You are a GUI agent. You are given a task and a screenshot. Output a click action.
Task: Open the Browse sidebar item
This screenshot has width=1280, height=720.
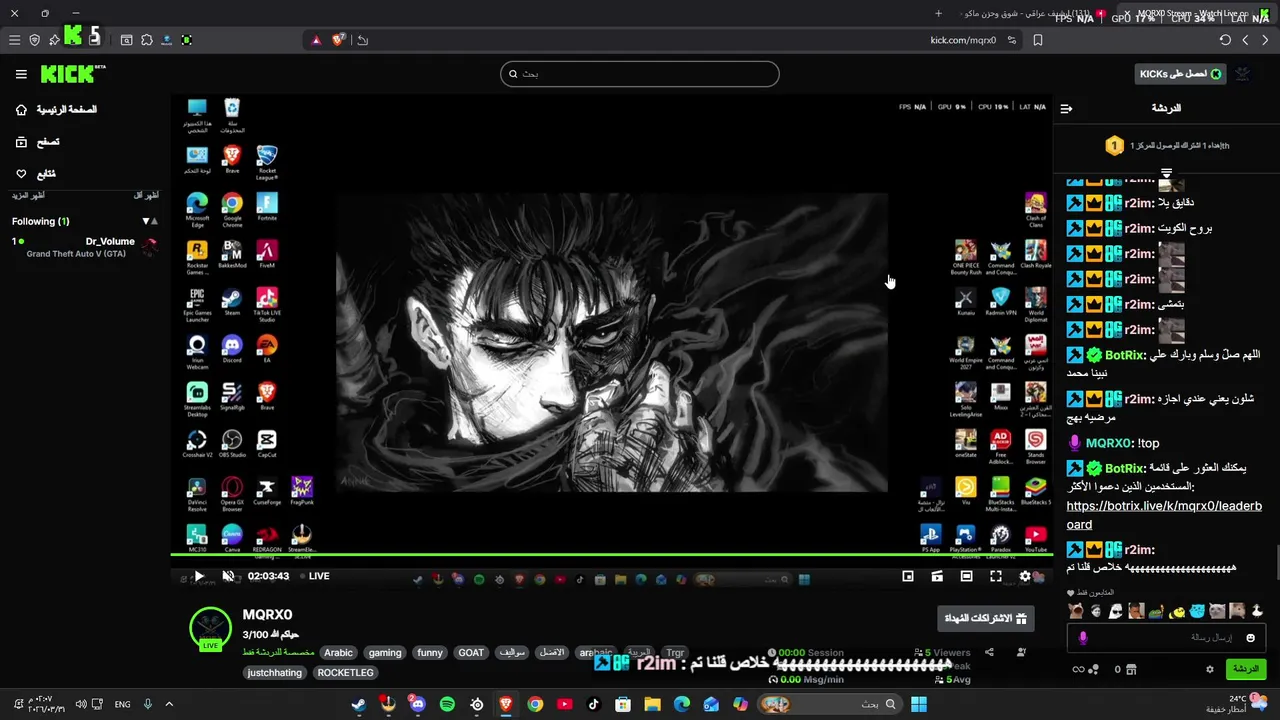[38, 142]
